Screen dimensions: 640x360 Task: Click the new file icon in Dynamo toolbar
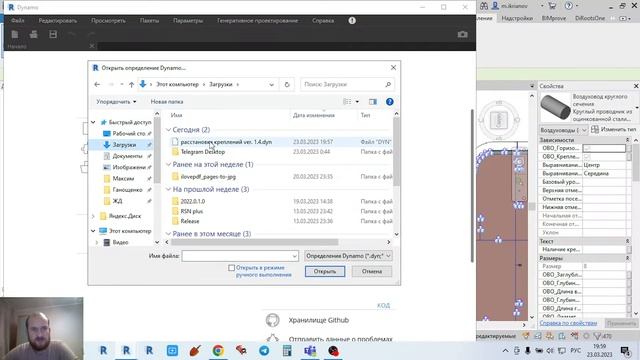15,35
